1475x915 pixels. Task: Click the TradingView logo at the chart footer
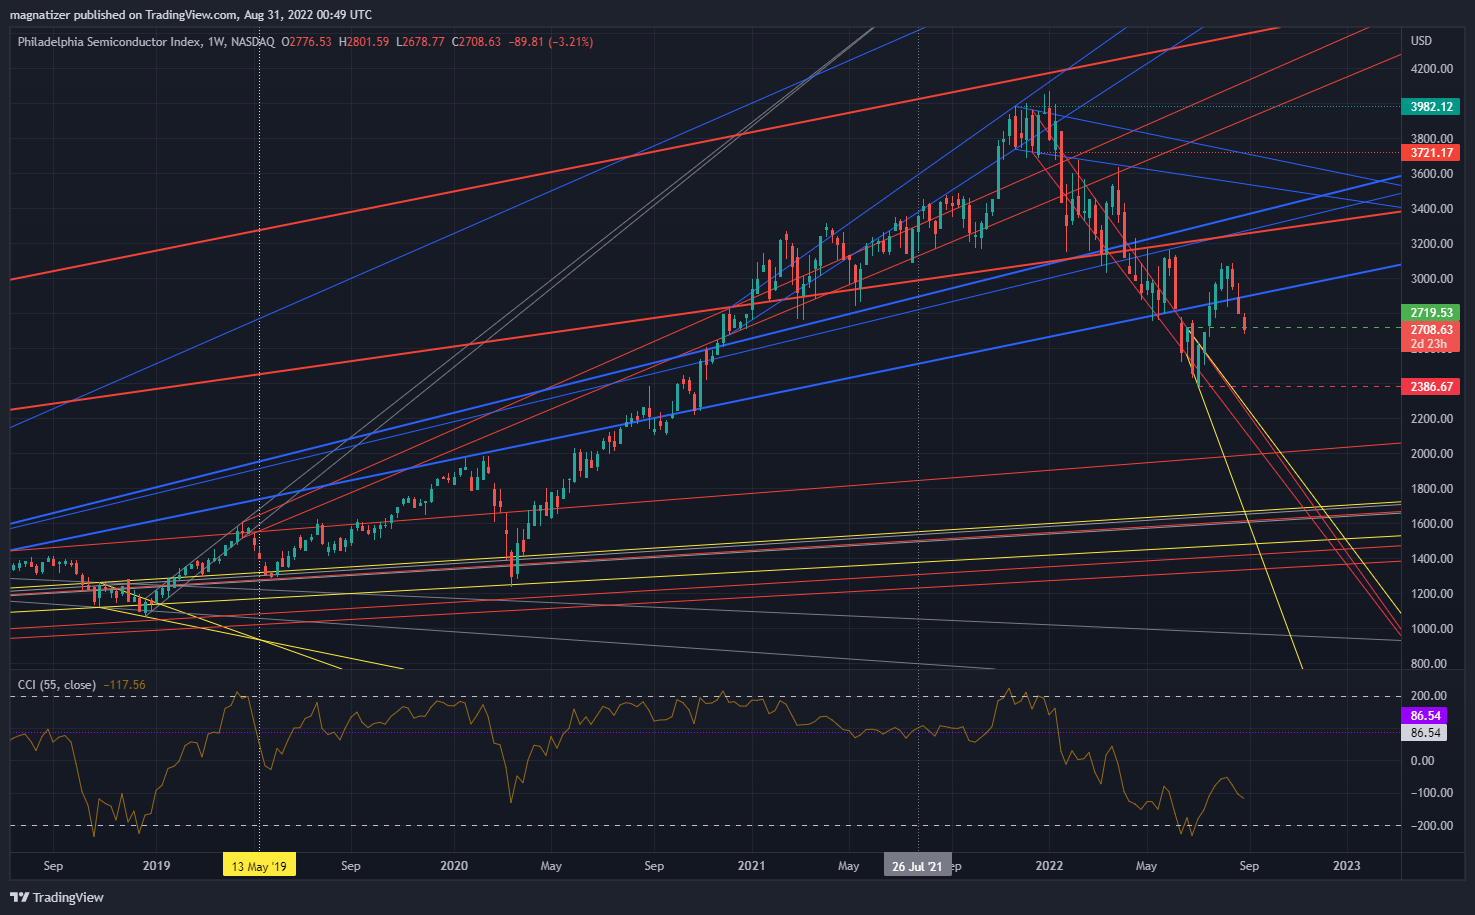point(57,897)
